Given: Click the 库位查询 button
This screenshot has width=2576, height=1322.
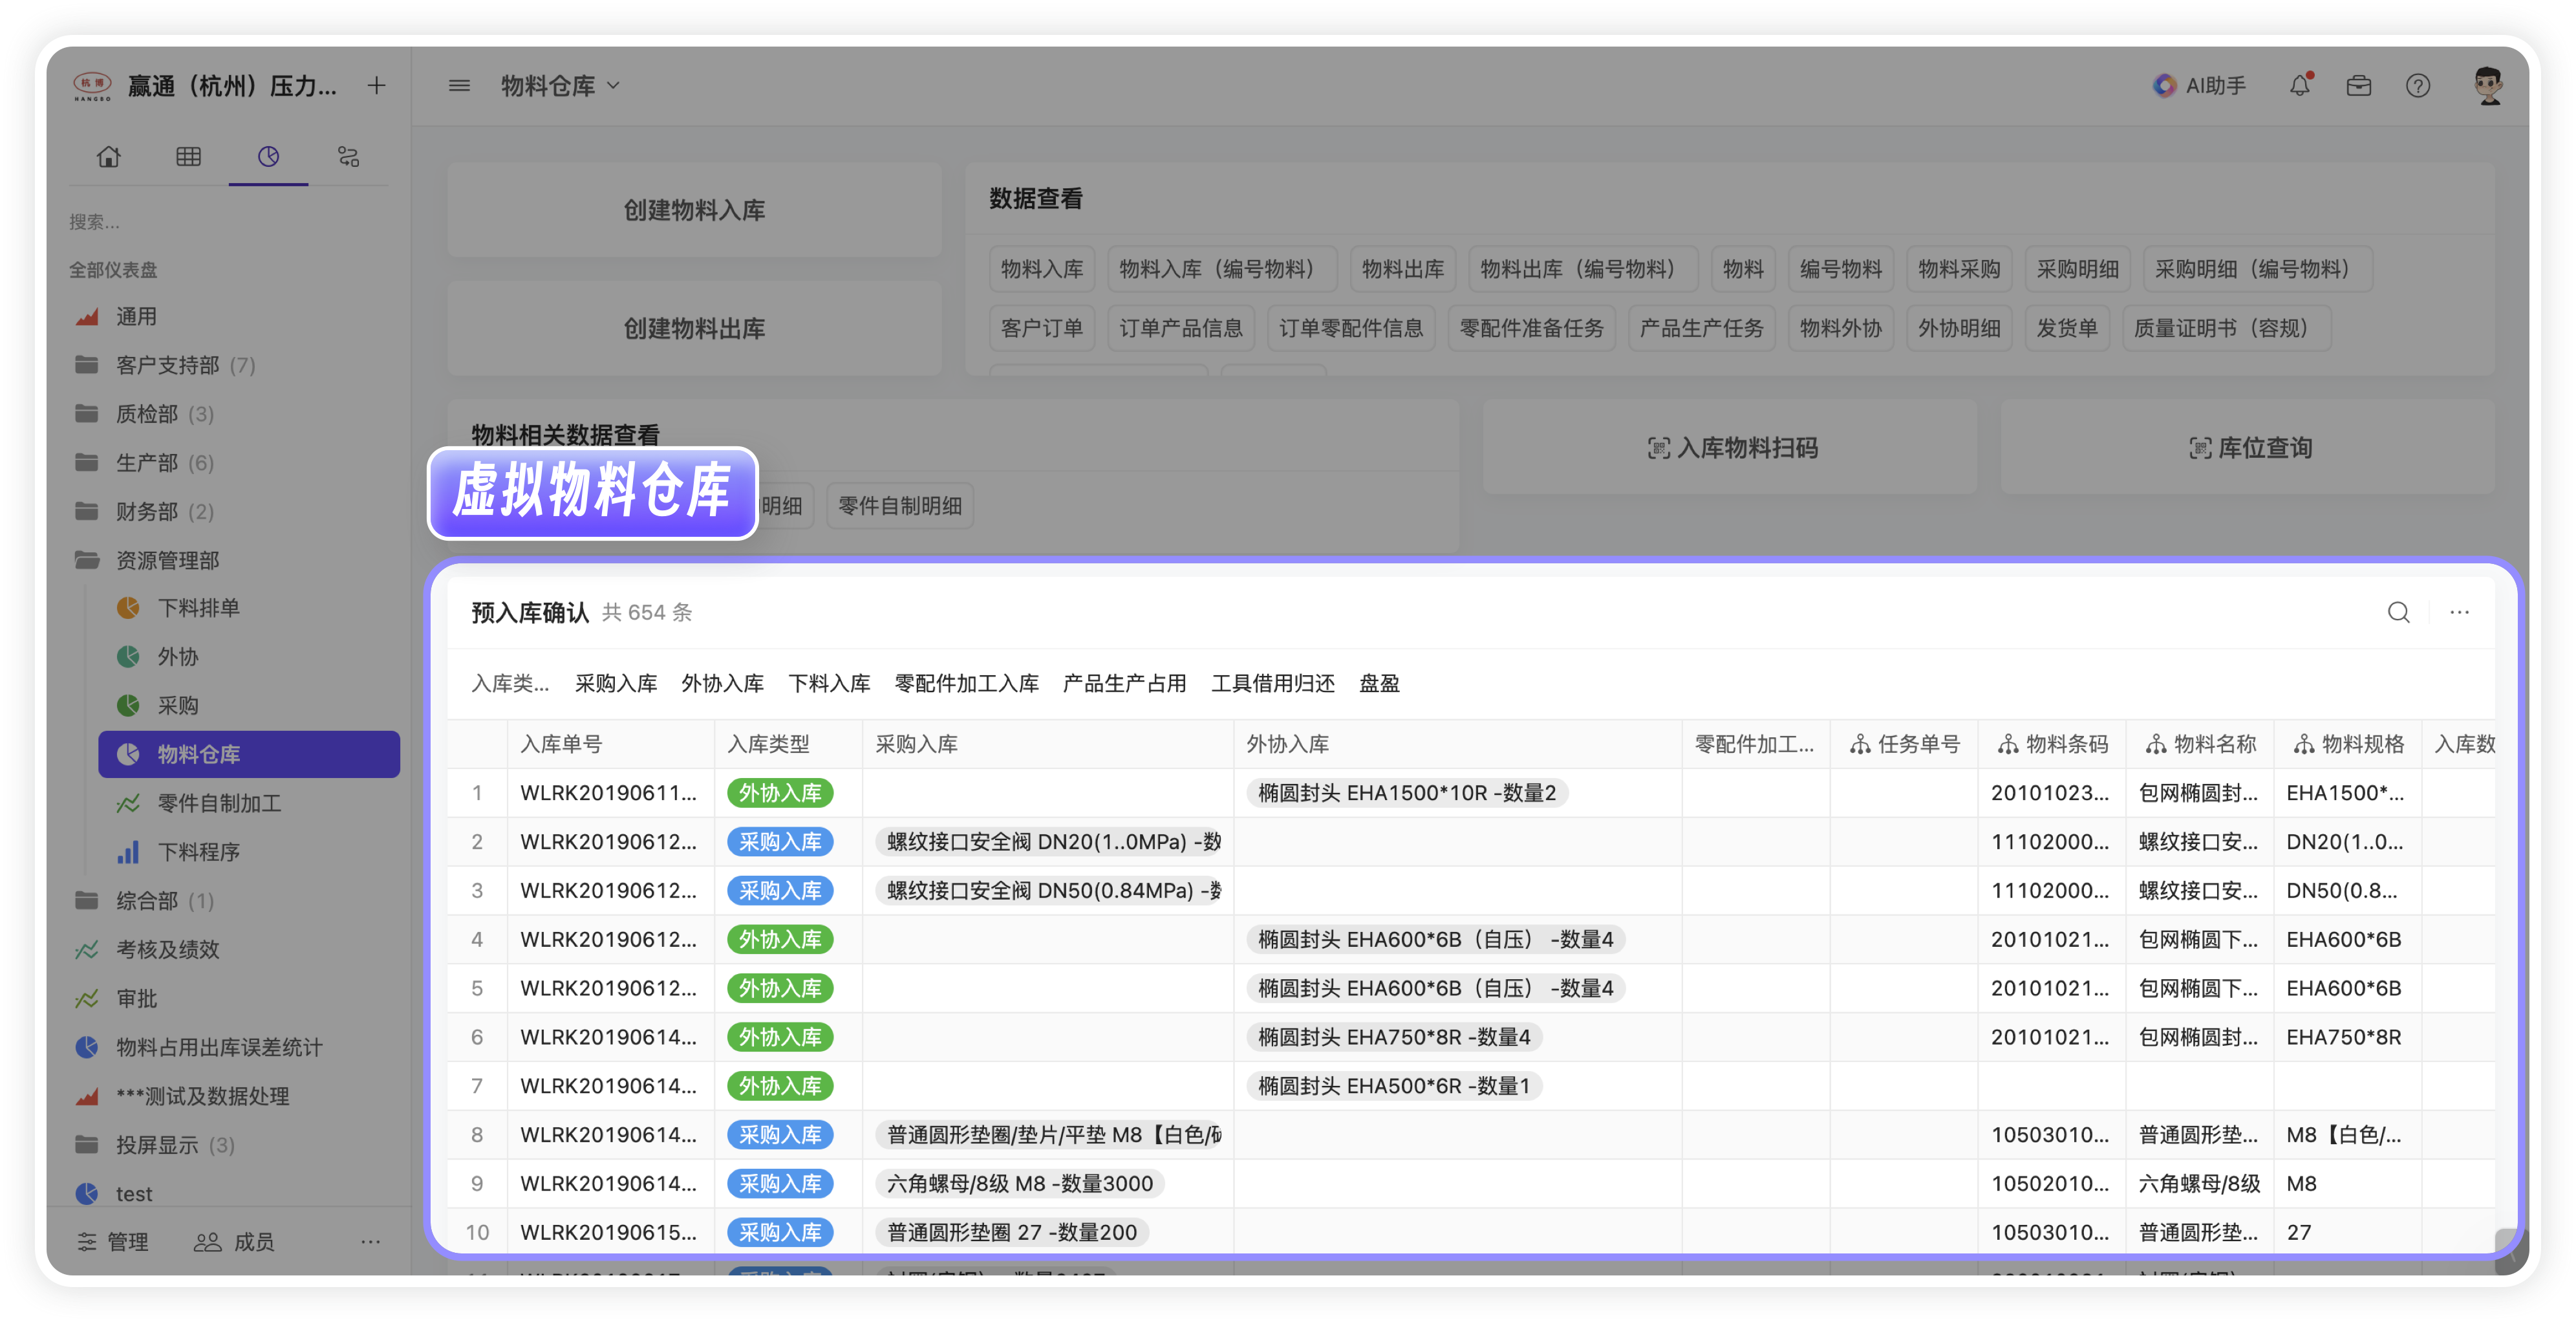Looking at the screenshot, I should [2248, 448].
